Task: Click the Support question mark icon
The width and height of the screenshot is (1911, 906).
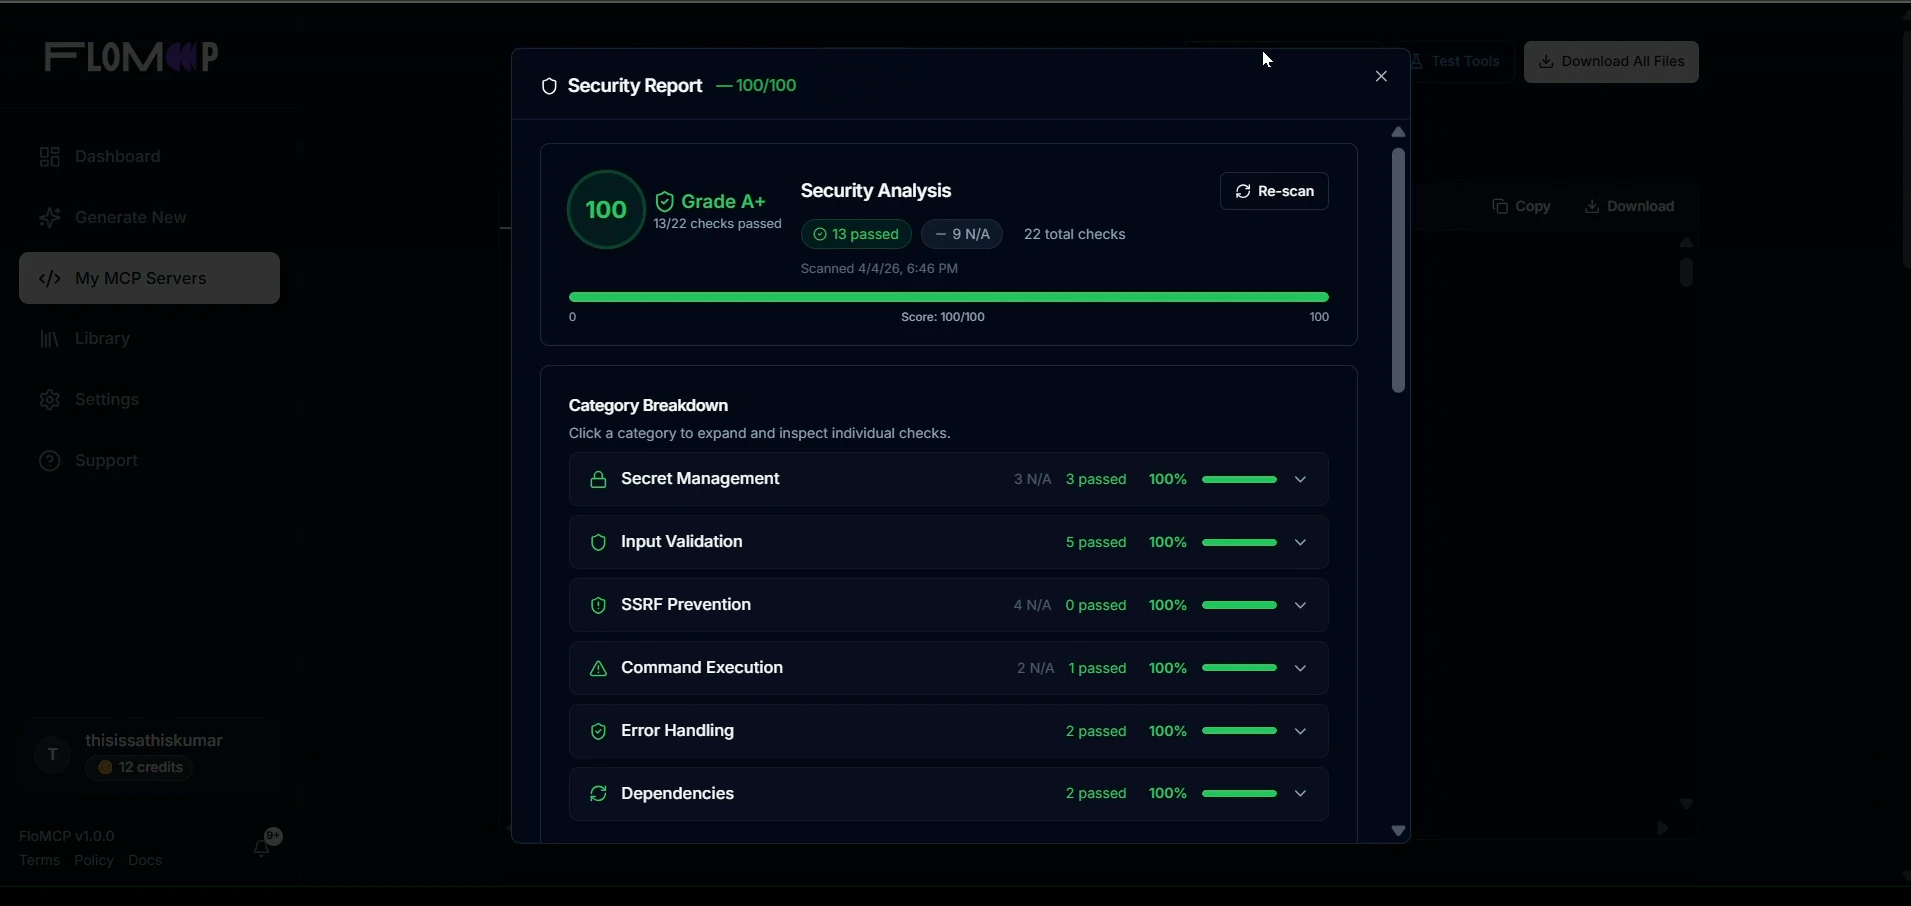Action: coord(49,461)
